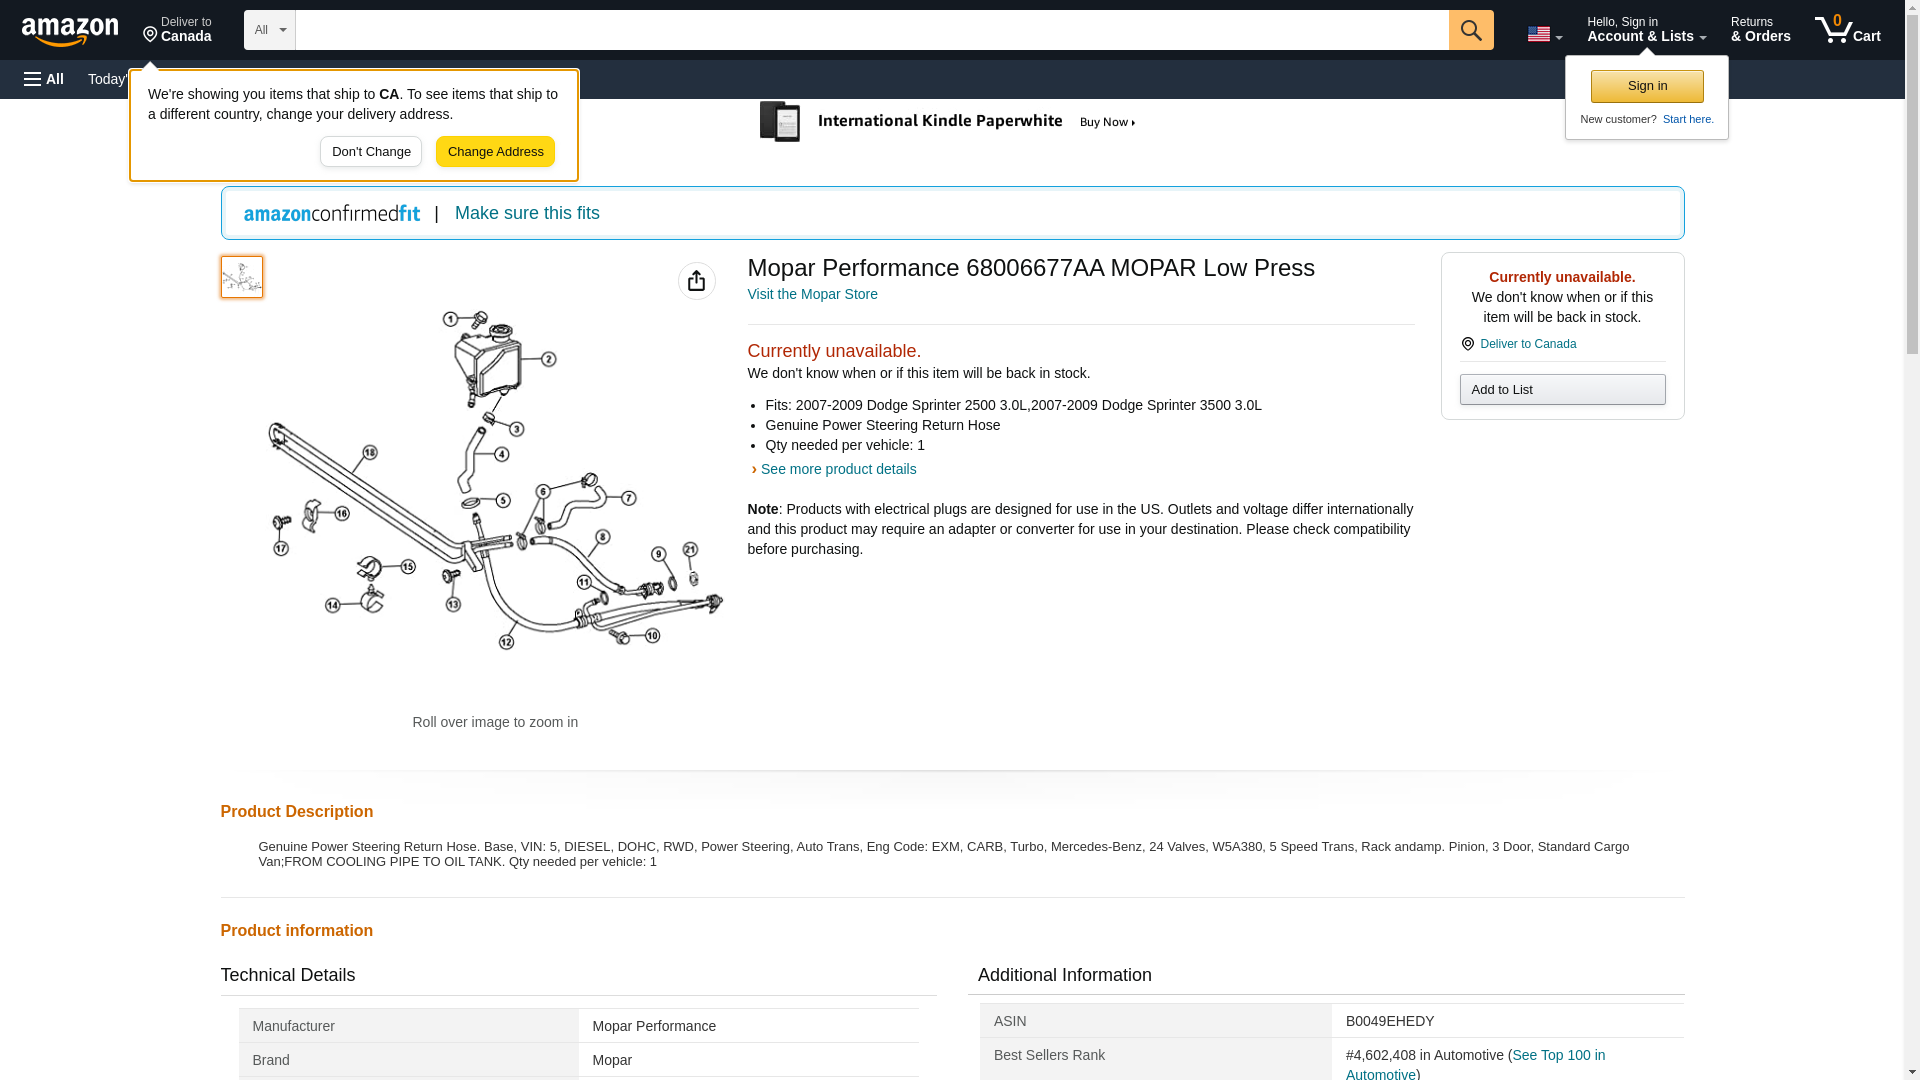Focus the Amazon search input field
The height and width of the screenshot is (1080, 1920).
[x=871, y=30]
